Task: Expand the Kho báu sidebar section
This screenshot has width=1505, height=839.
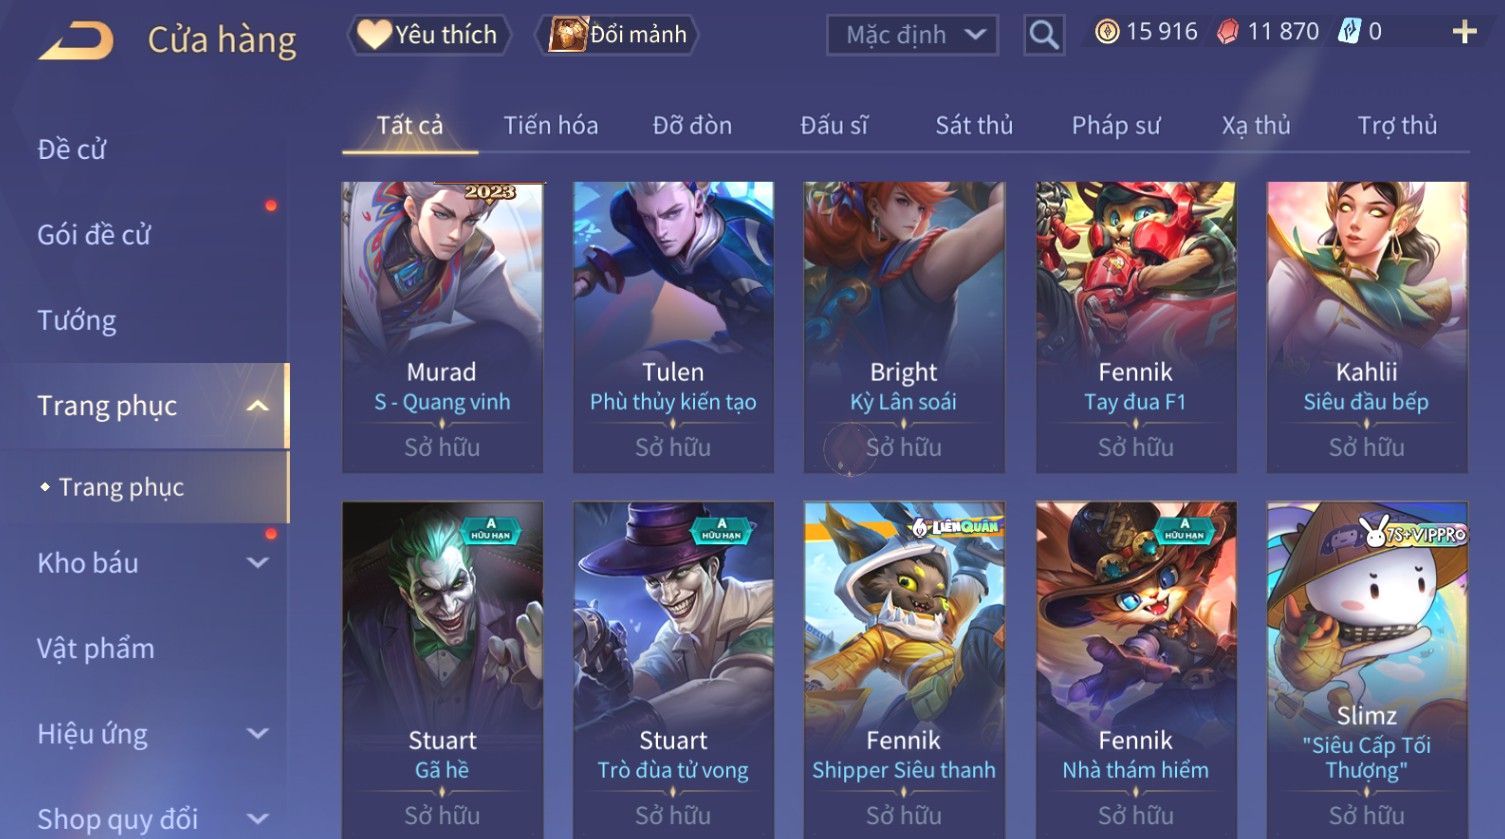Action: (257, 563)
